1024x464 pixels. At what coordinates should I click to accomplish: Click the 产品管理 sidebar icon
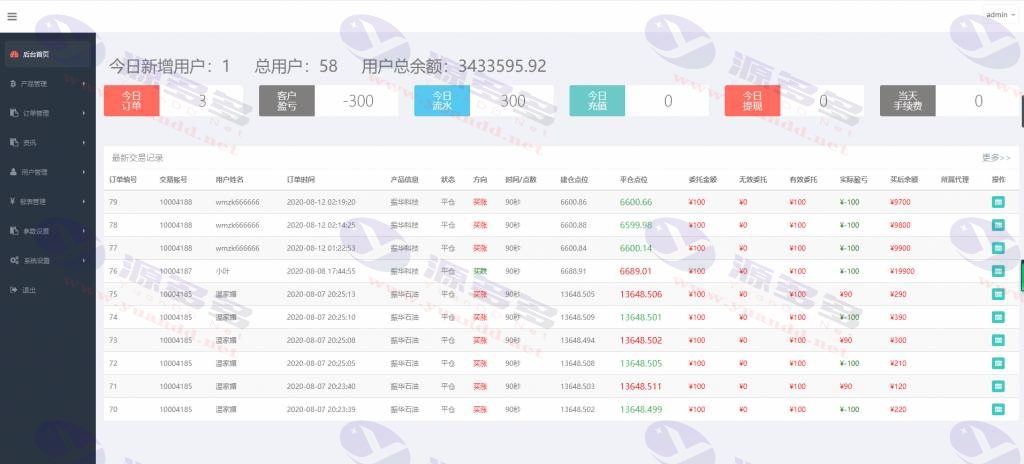pyautogui.click(x=14, y=84)
